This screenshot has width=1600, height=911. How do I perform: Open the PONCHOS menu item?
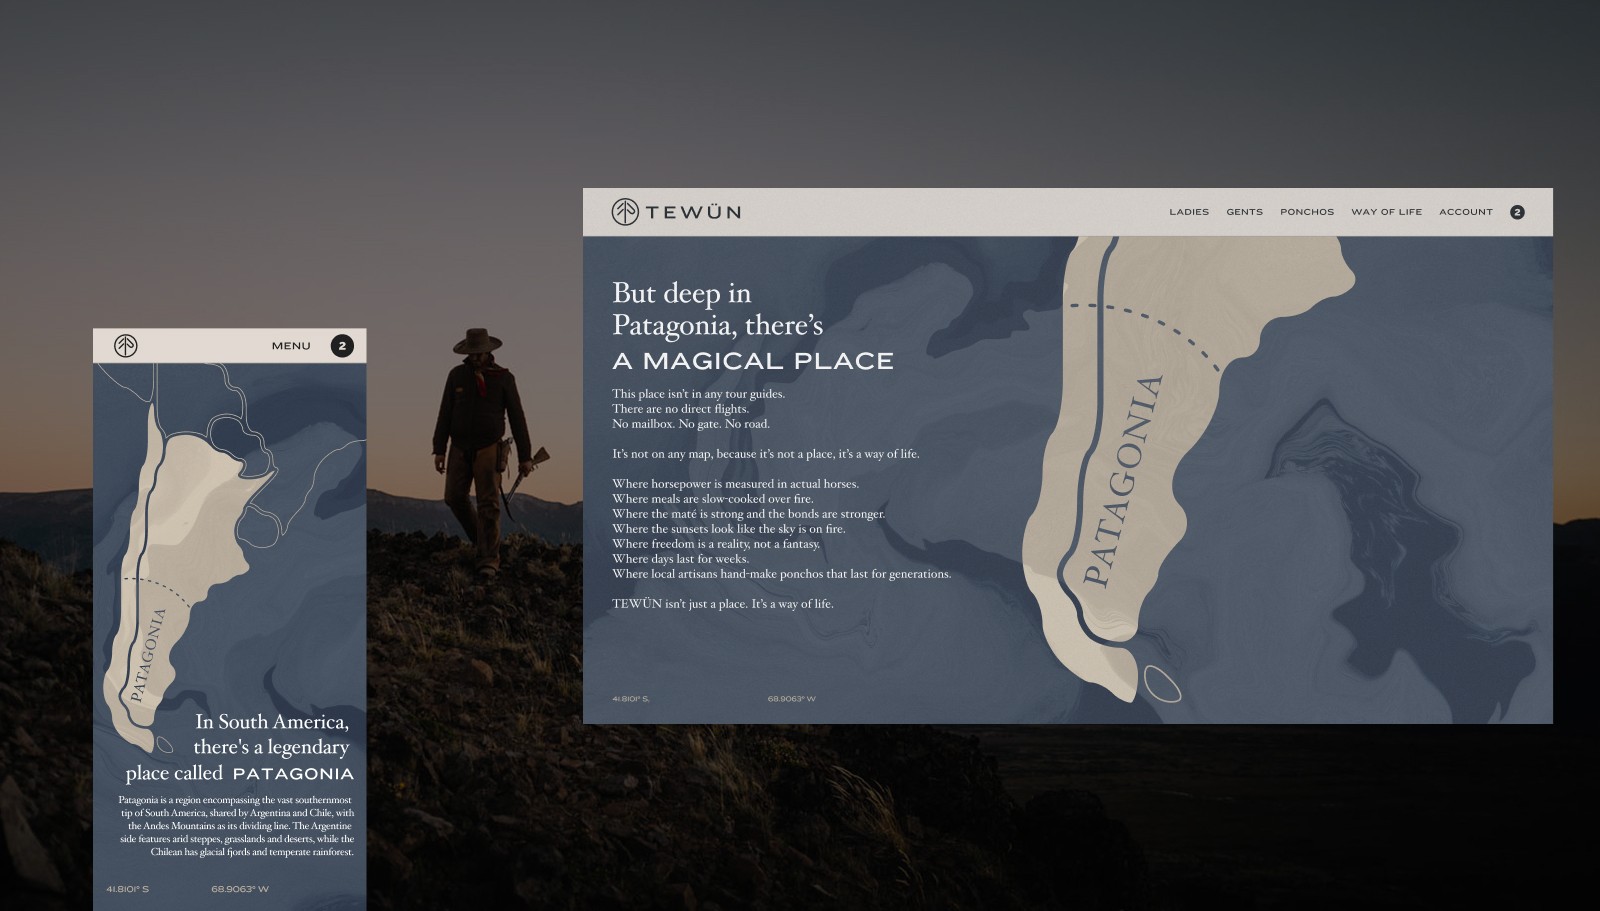(1307, 212)
